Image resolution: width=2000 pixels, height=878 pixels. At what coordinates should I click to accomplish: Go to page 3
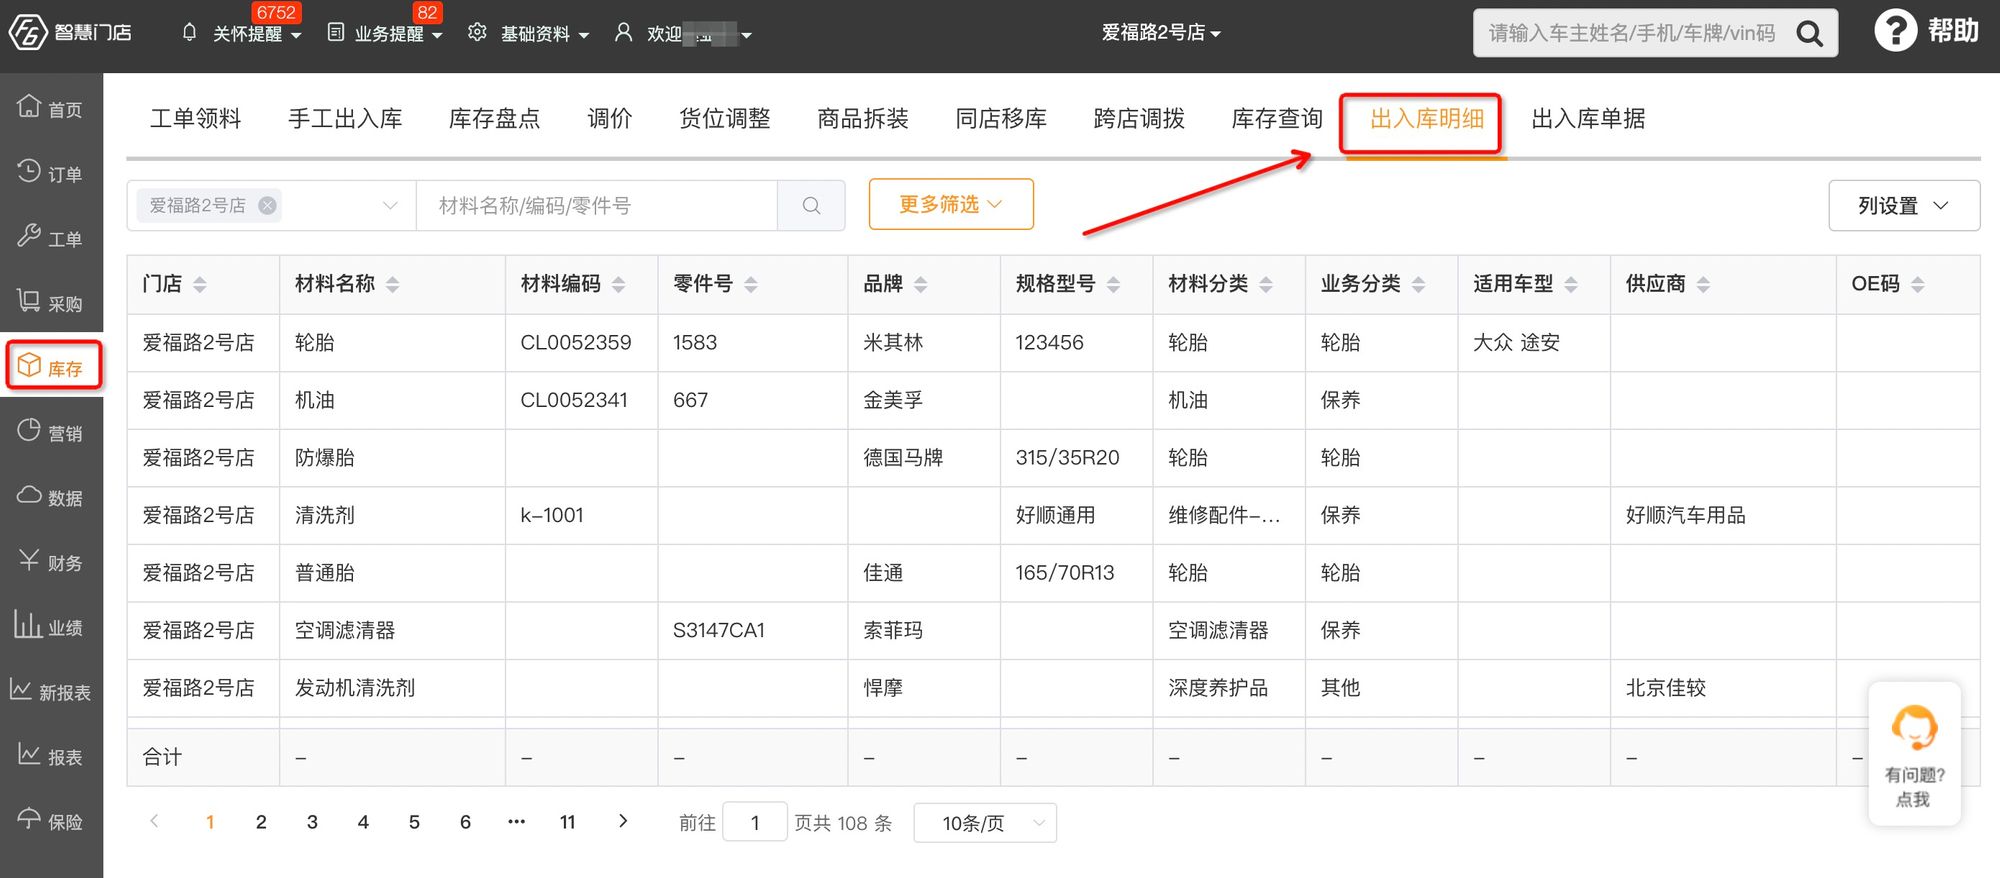click(312, 822)
